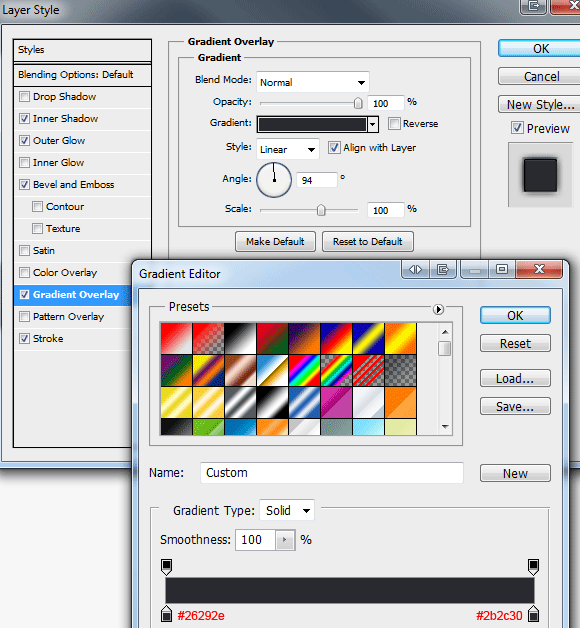Click the angle dial control
Screen dimensions: 580x628
[274, 180]
